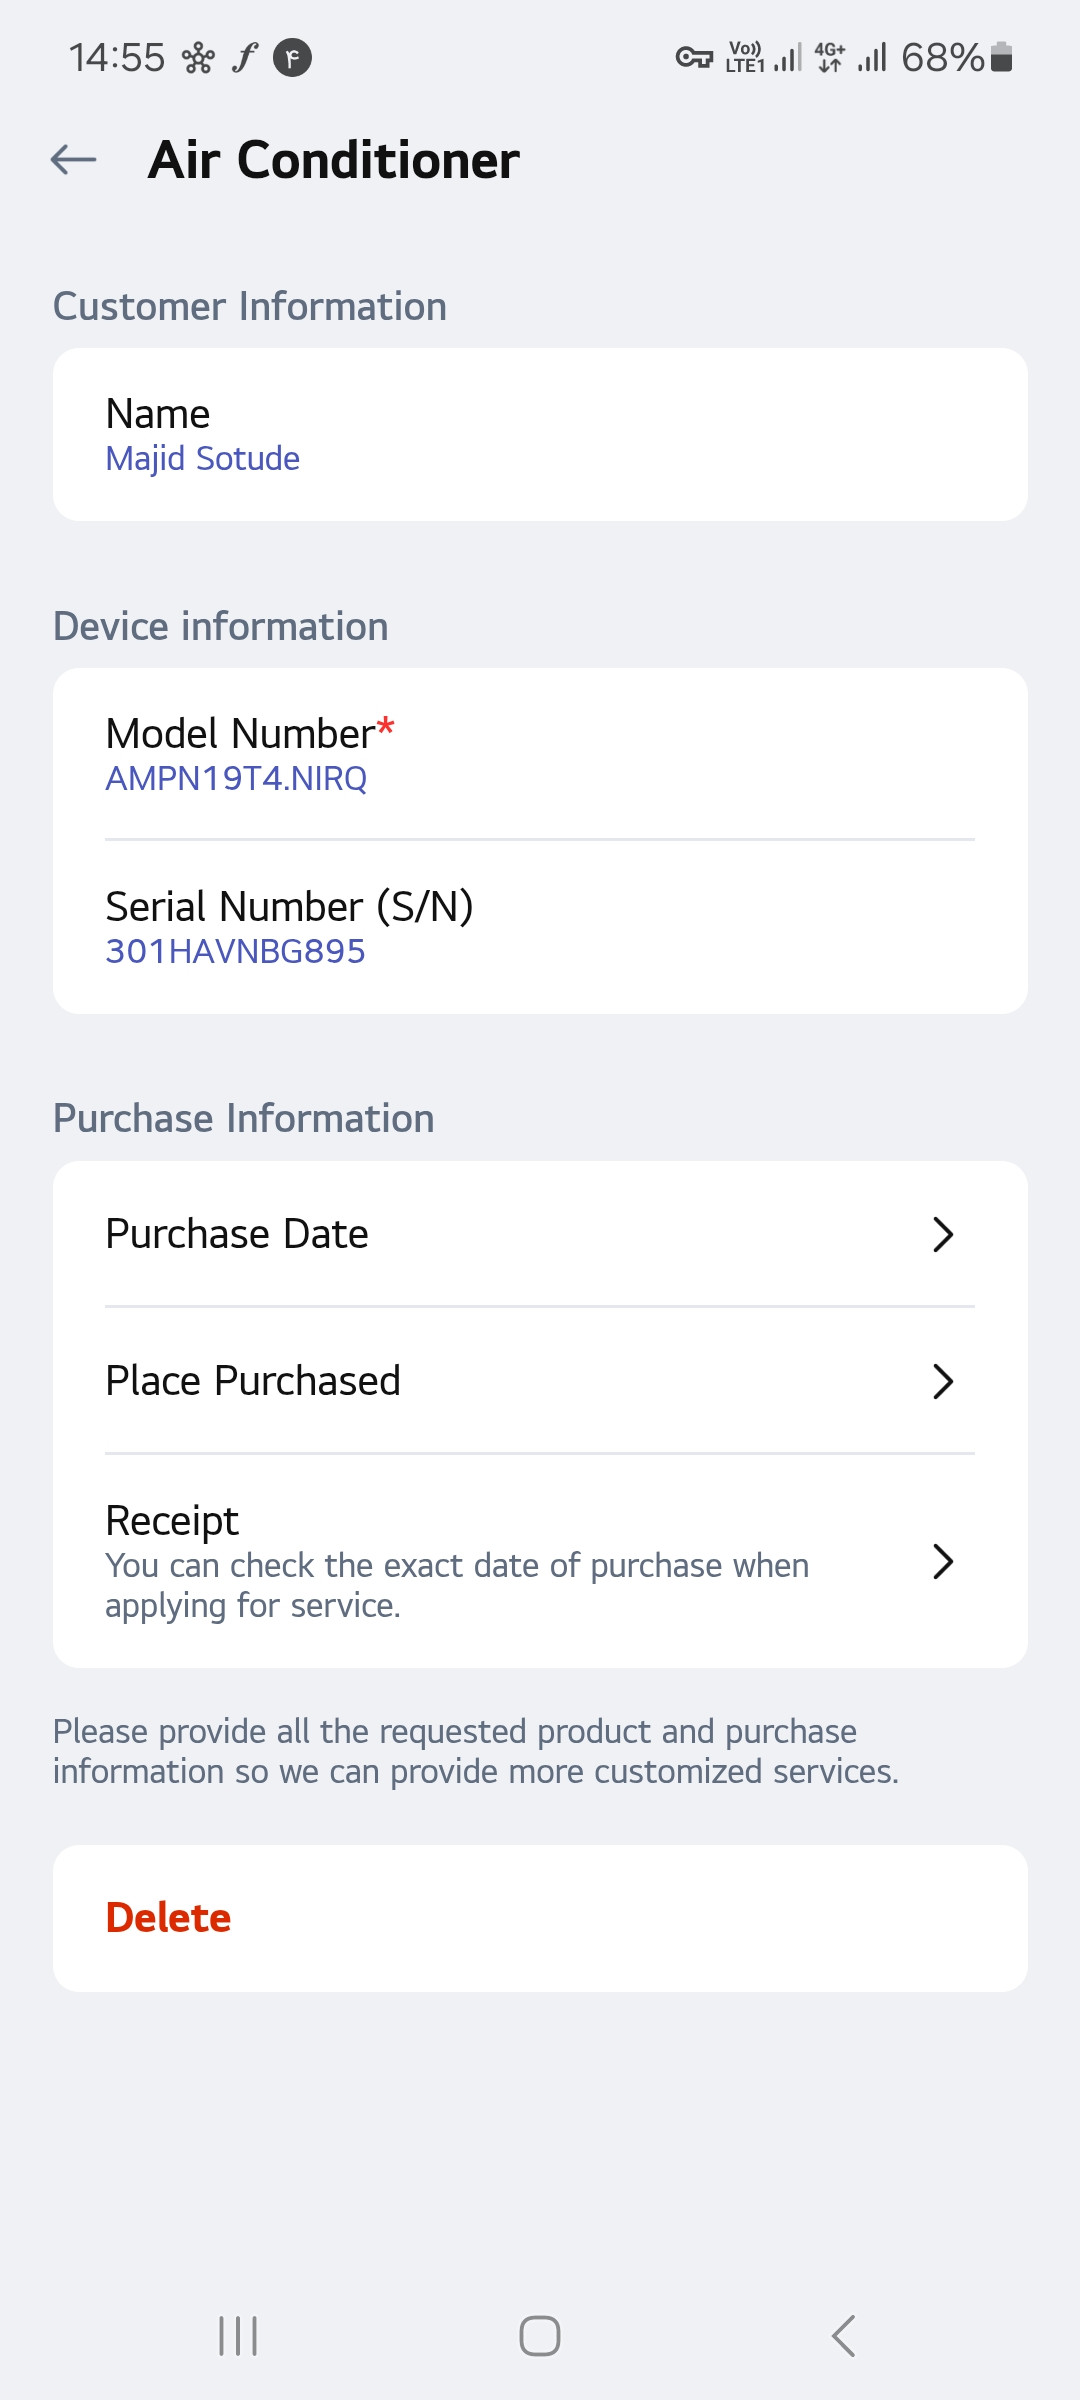Edit the Model Number field AMPN19T4.NIRQ

(236, 778)
